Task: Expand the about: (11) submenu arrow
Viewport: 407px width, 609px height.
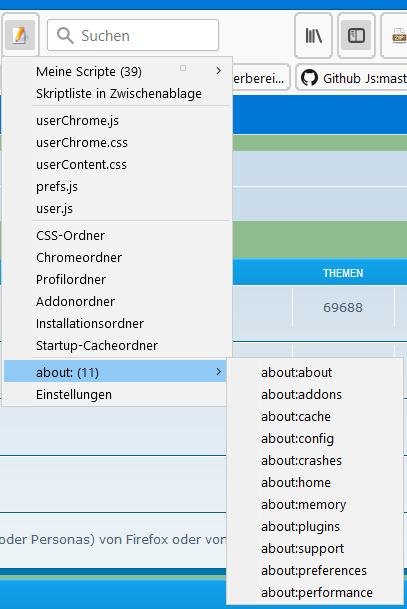Action: [x=219, y=372]
